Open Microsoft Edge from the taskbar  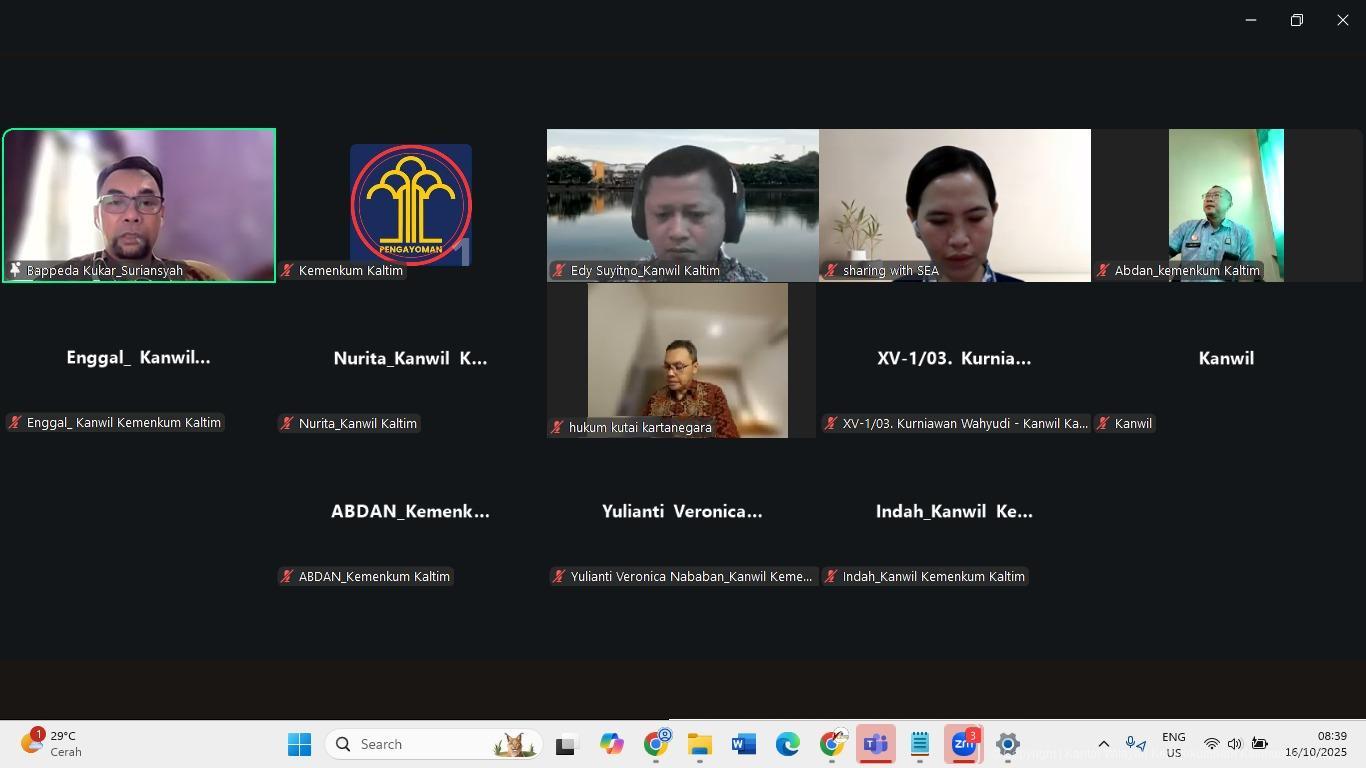point(788,744)
